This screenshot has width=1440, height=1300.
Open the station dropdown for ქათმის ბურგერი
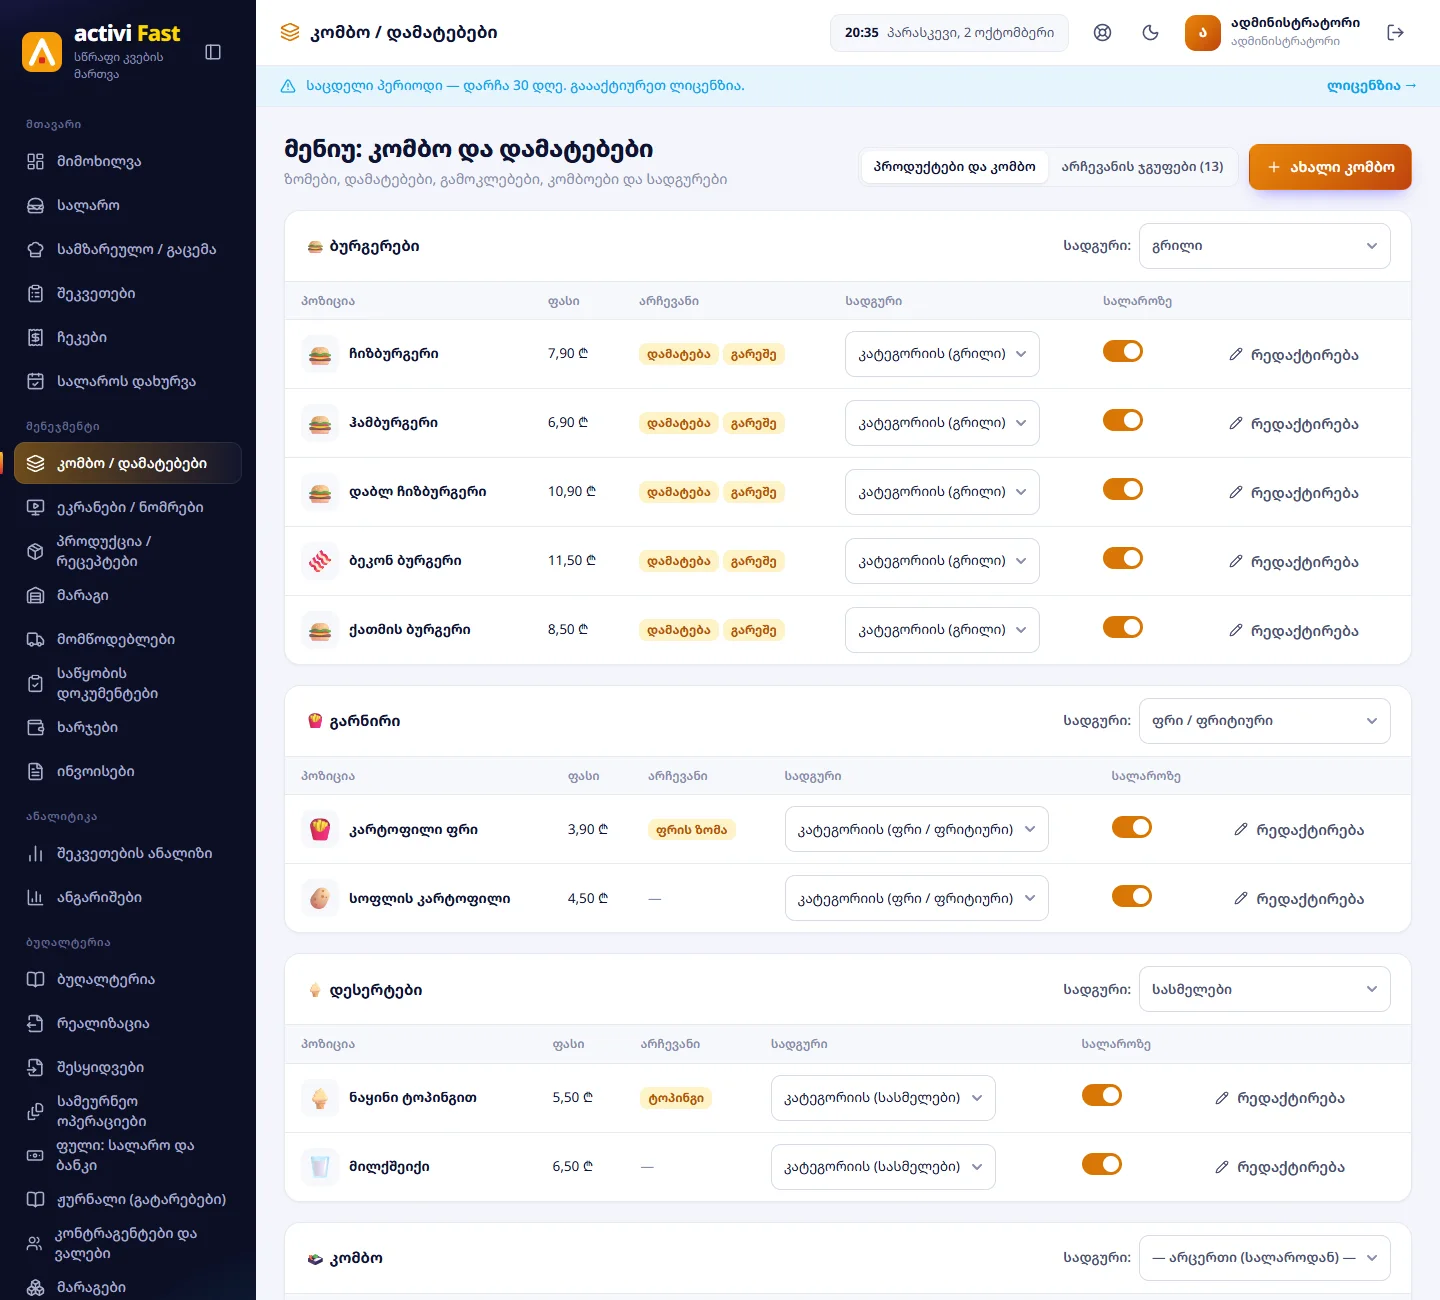[x=942, y=630]
